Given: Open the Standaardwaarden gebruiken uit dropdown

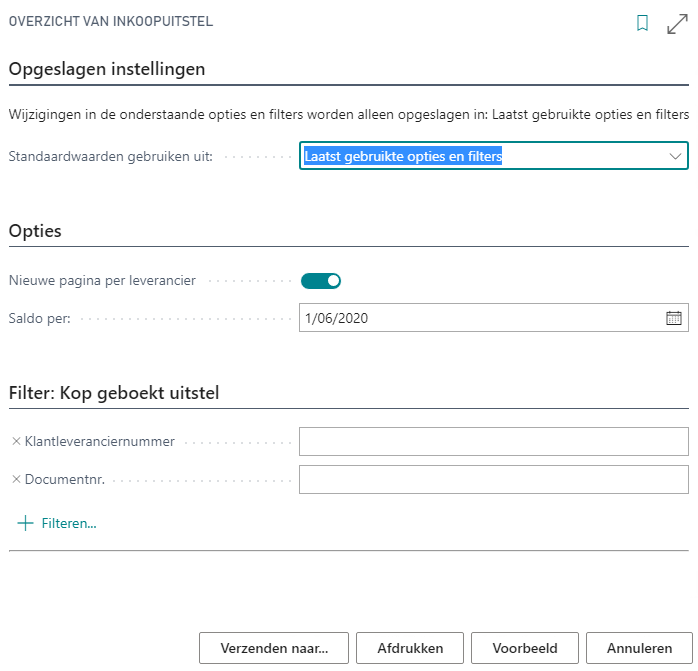Looking at the screenshot, I should coord(494,156).
